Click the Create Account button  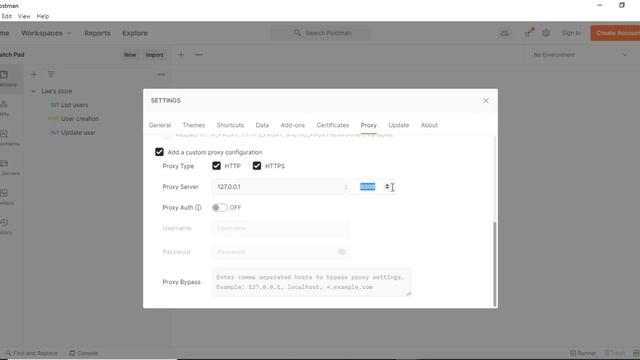[615, 33]
